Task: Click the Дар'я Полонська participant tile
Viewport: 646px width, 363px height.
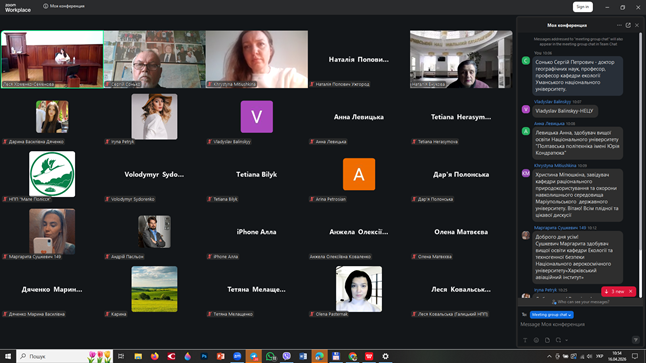Action: (x=461, y=174)
